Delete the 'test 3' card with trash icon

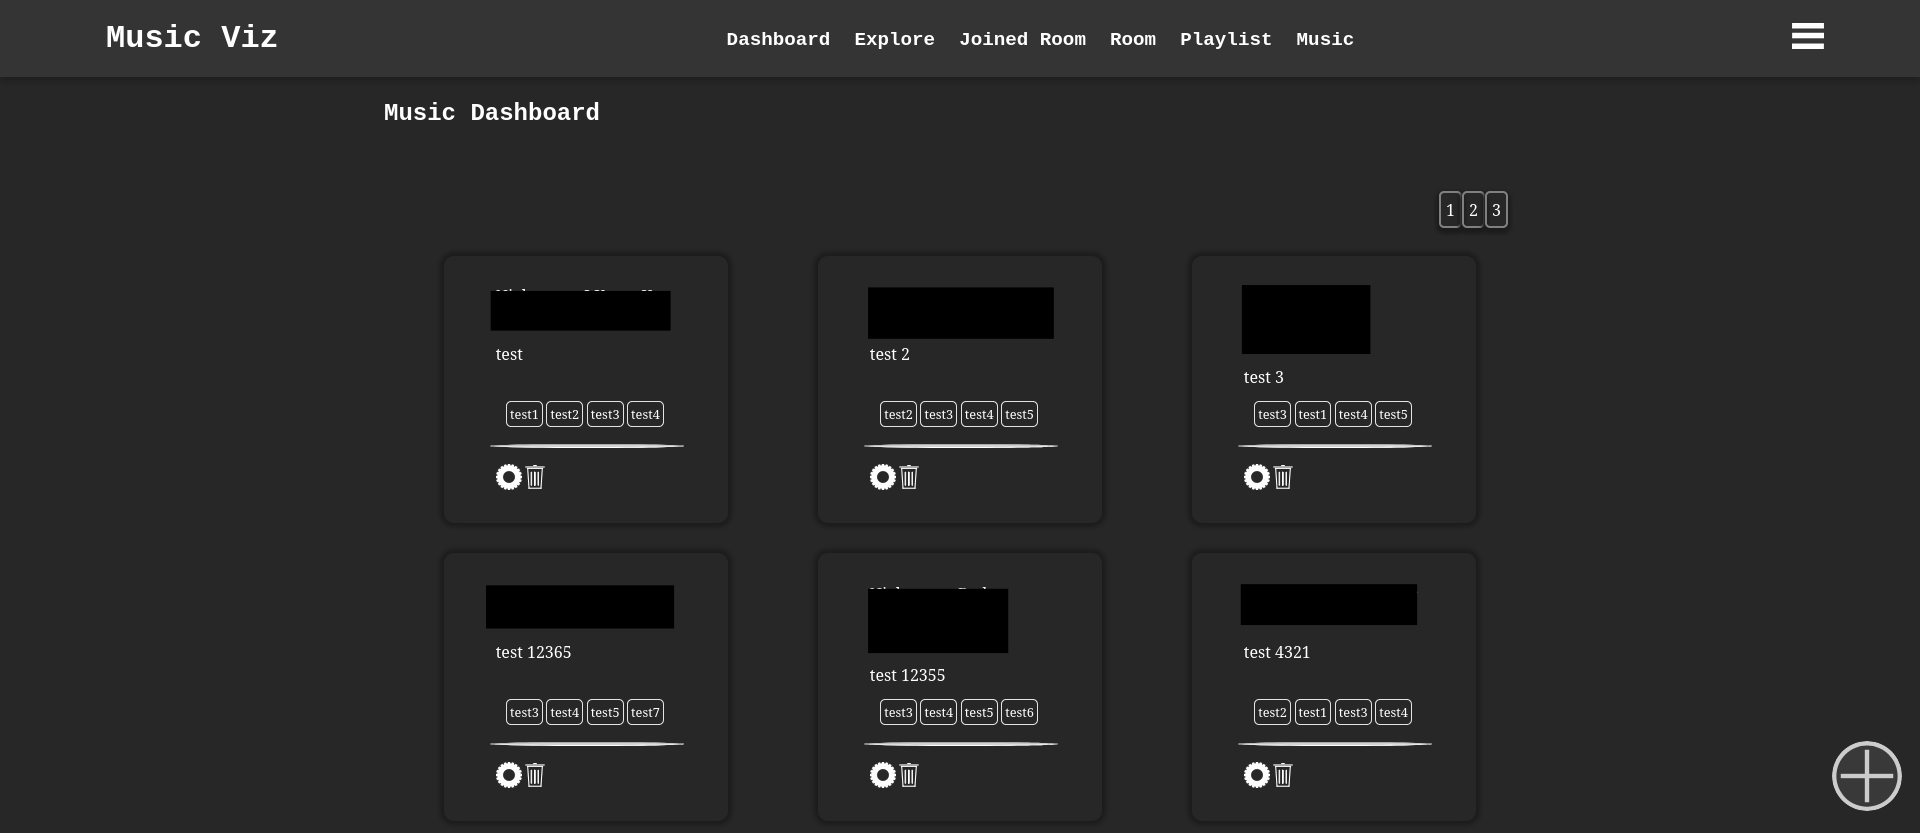coord(1283,477)
